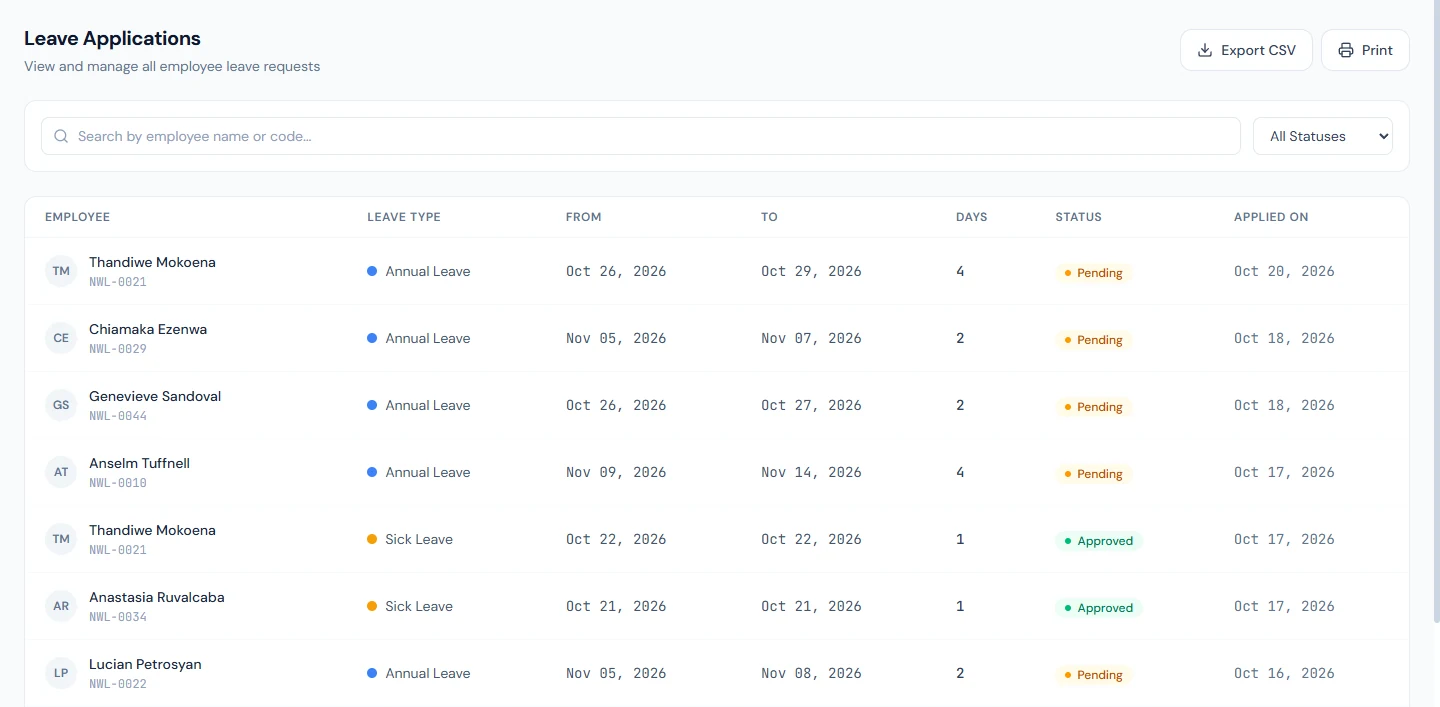Click Annual Leave in Lucian Petrosyan's row
The image size is (1440, 707).
coord(428,673)
